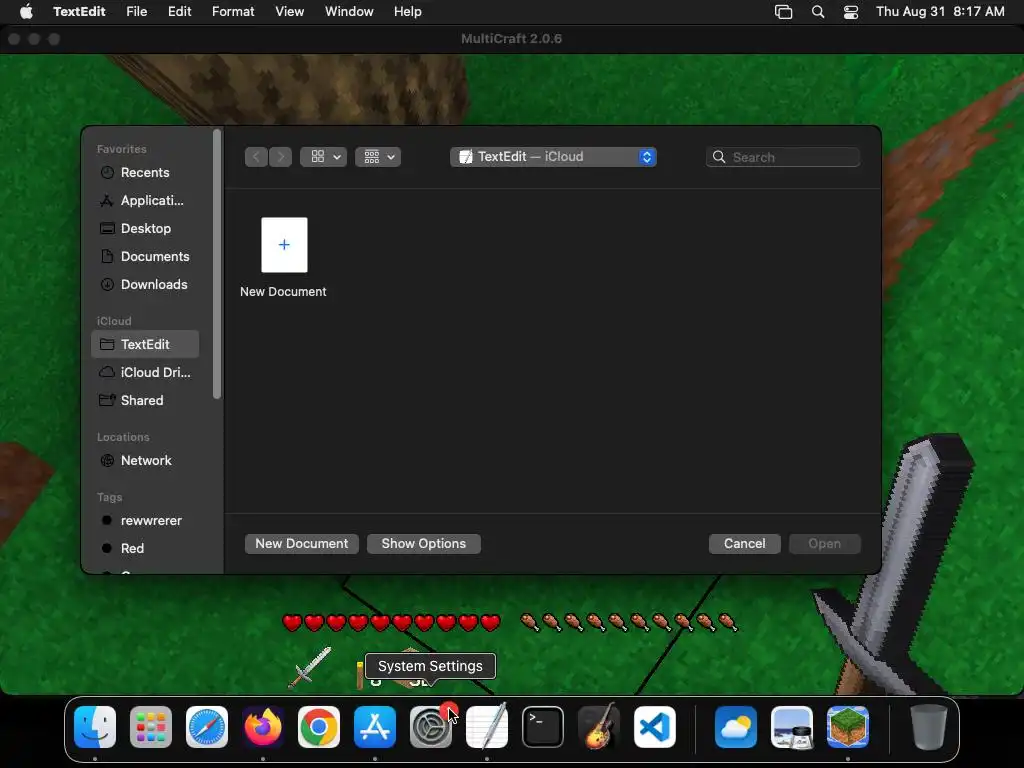The height and width of the screenshot is (768, 1024).
Task: Click the date and time clock
Action: tap(940, 12)
